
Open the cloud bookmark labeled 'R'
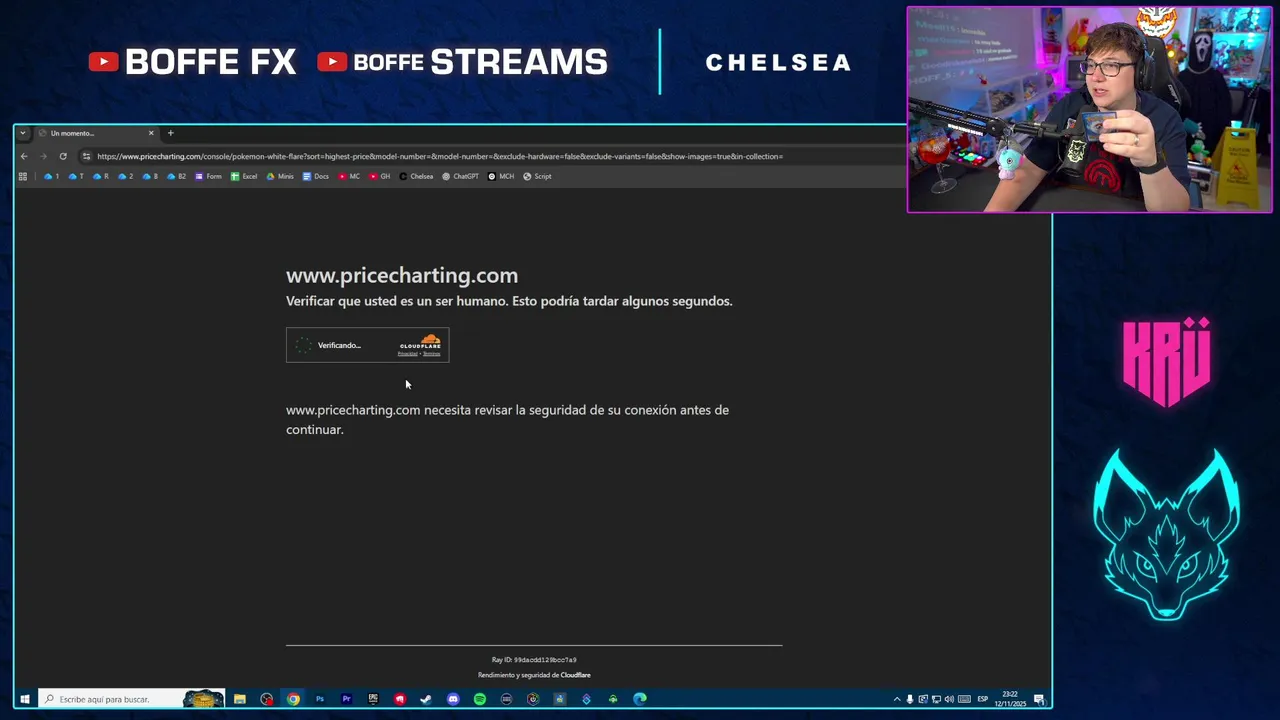(x=101, y=176)
